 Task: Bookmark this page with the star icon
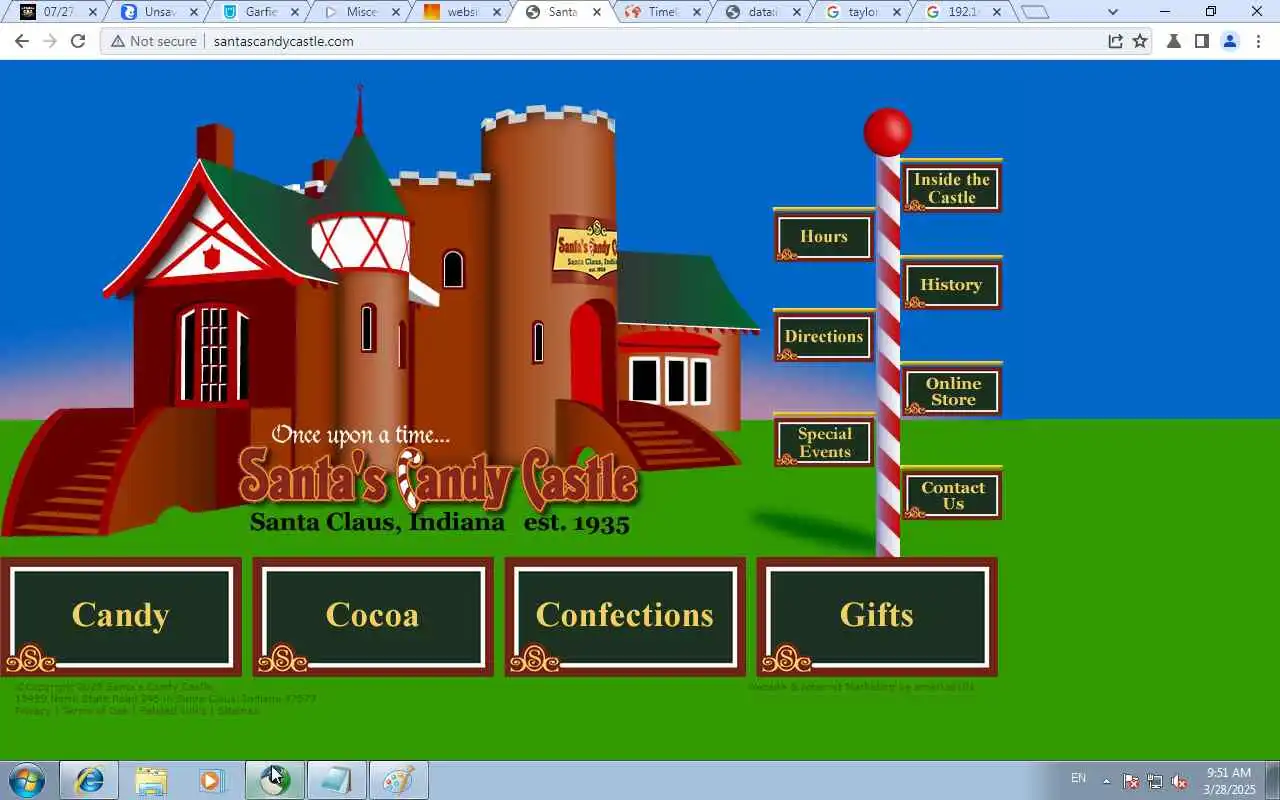(x=1140, y=41)
